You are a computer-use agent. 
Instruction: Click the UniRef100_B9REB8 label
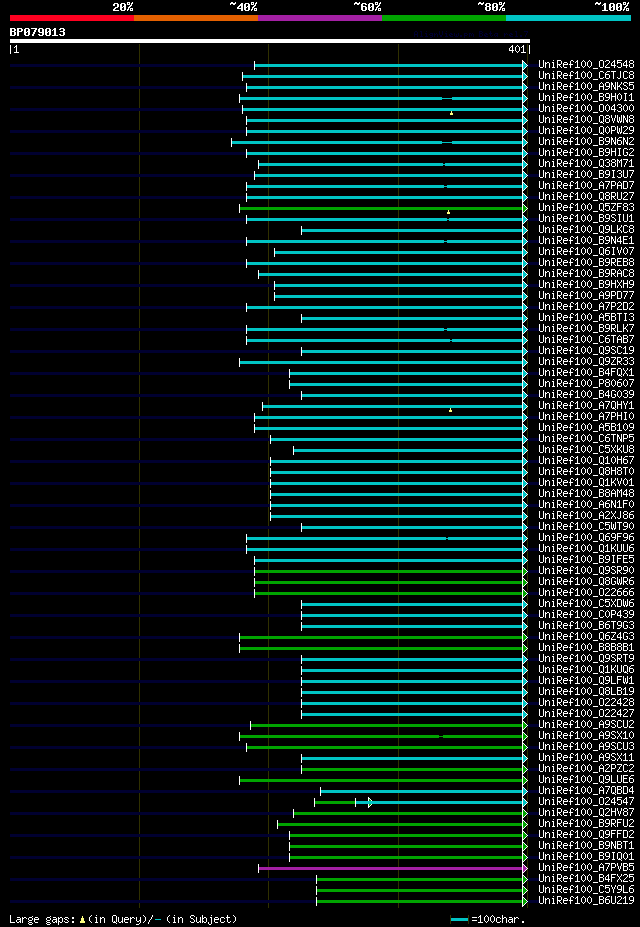[586, 263]
